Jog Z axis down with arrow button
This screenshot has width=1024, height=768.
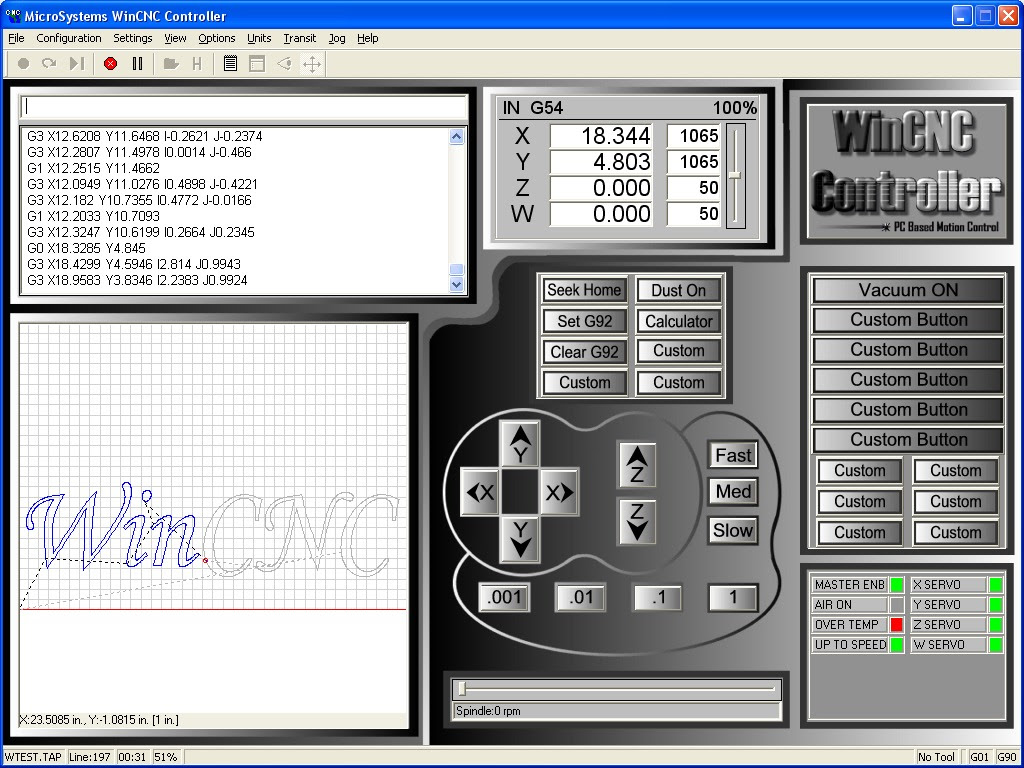(637, 521)
